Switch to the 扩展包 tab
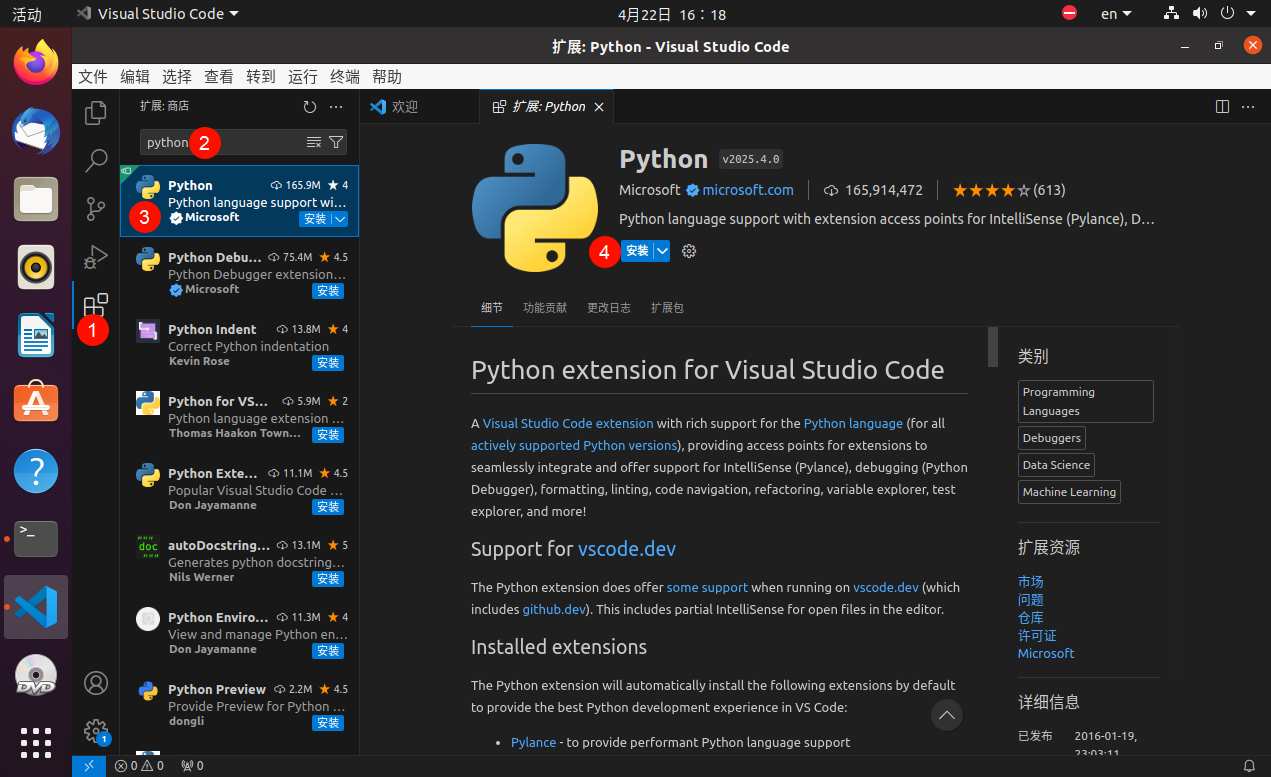 click(x=667, y=308)
